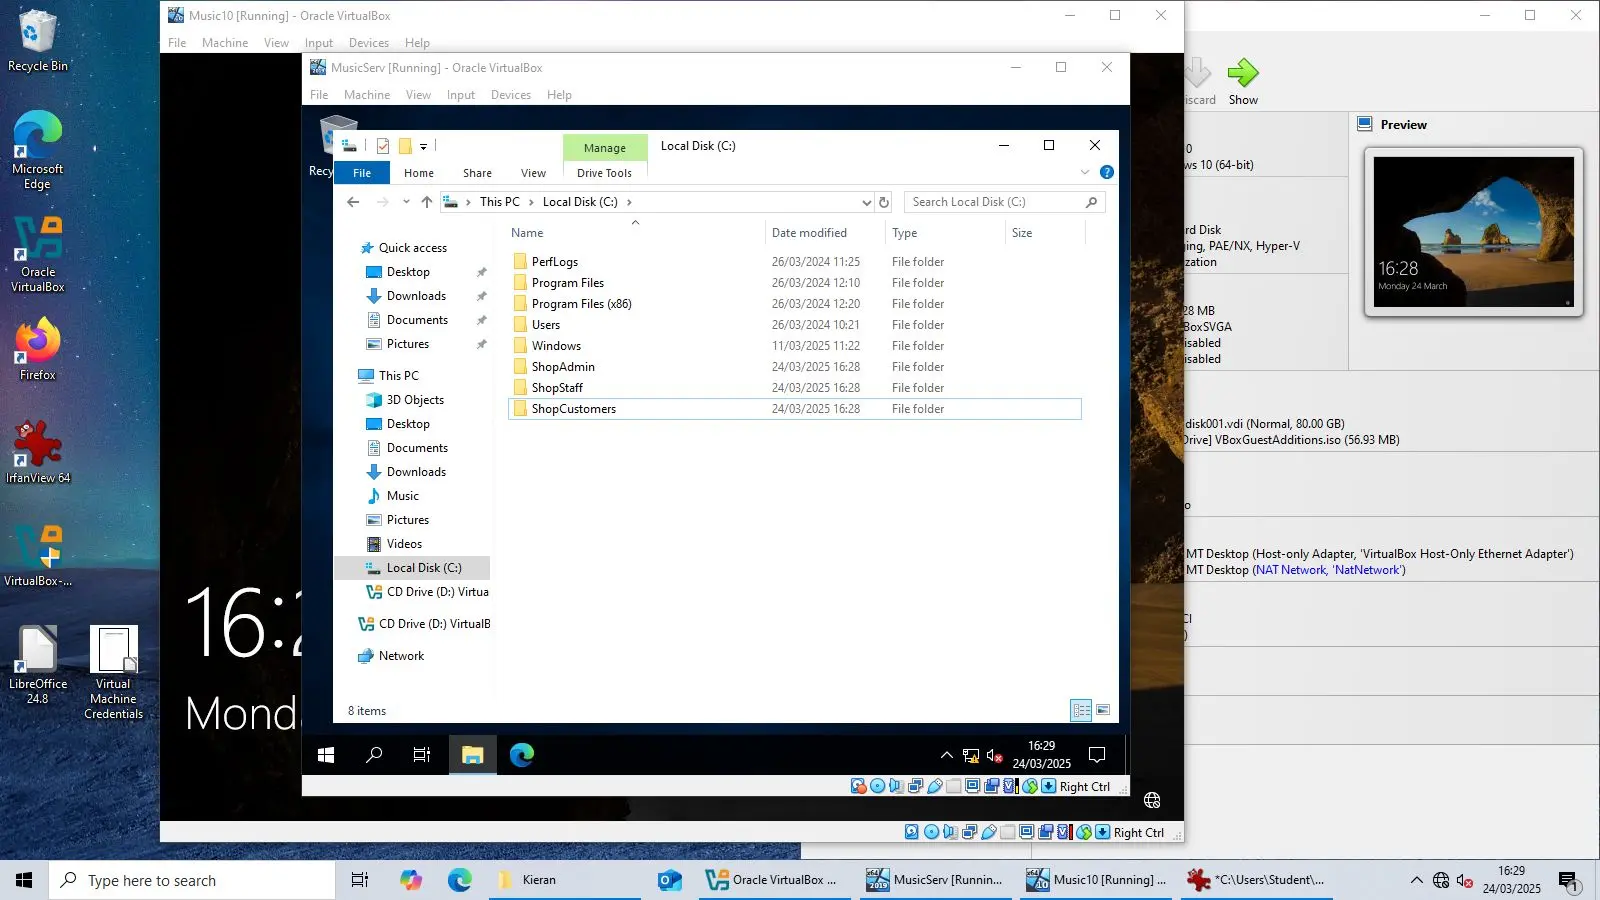1600x900 pixels.
Task: Open the guest Action Center notification icon
Action: (1097, 755)
